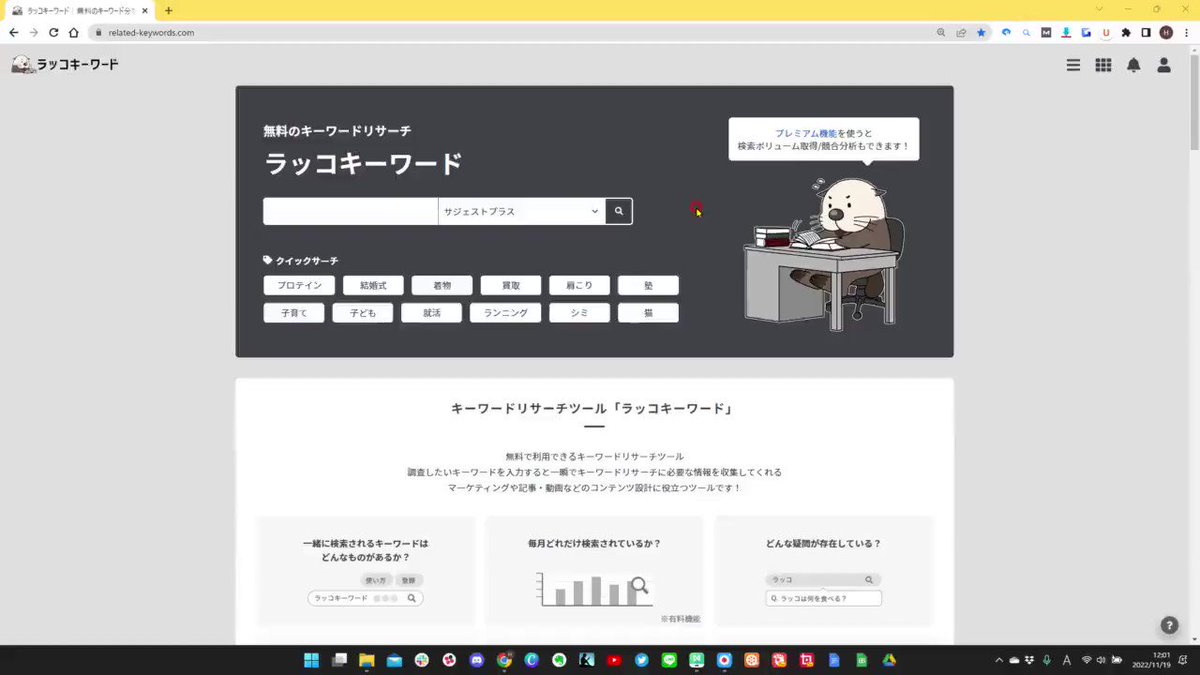Click the 一緒に検索されるキーワード card

pyautogui.click(x=365, y=571)
